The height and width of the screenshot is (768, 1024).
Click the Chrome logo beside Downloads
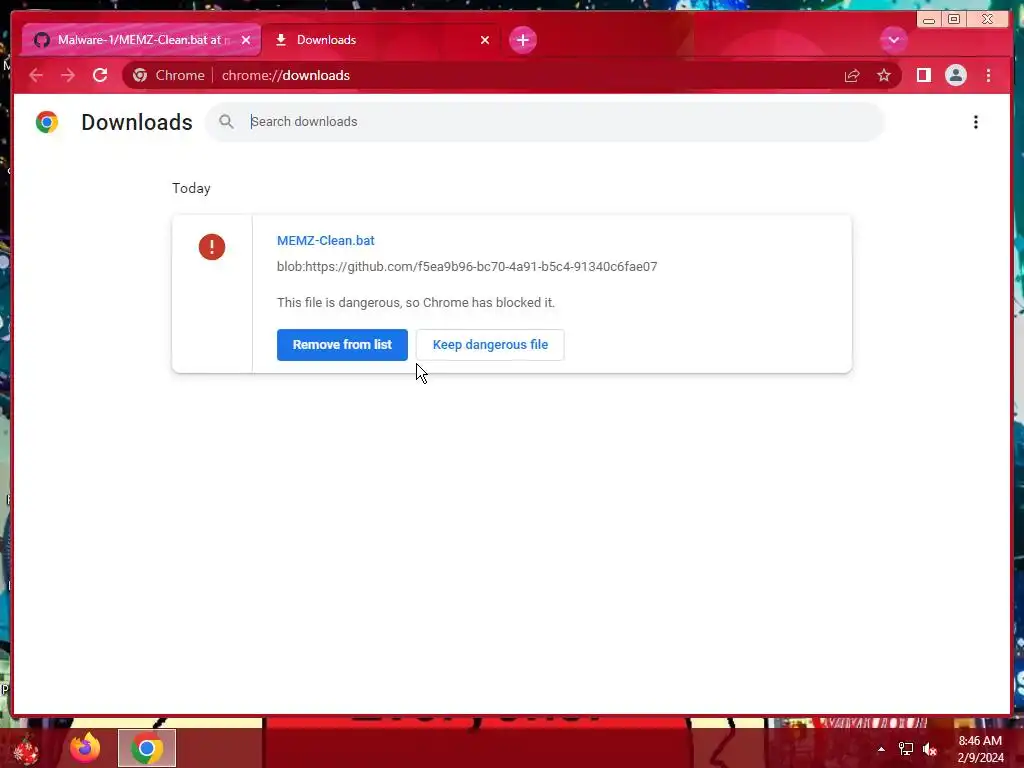[47, 122]
